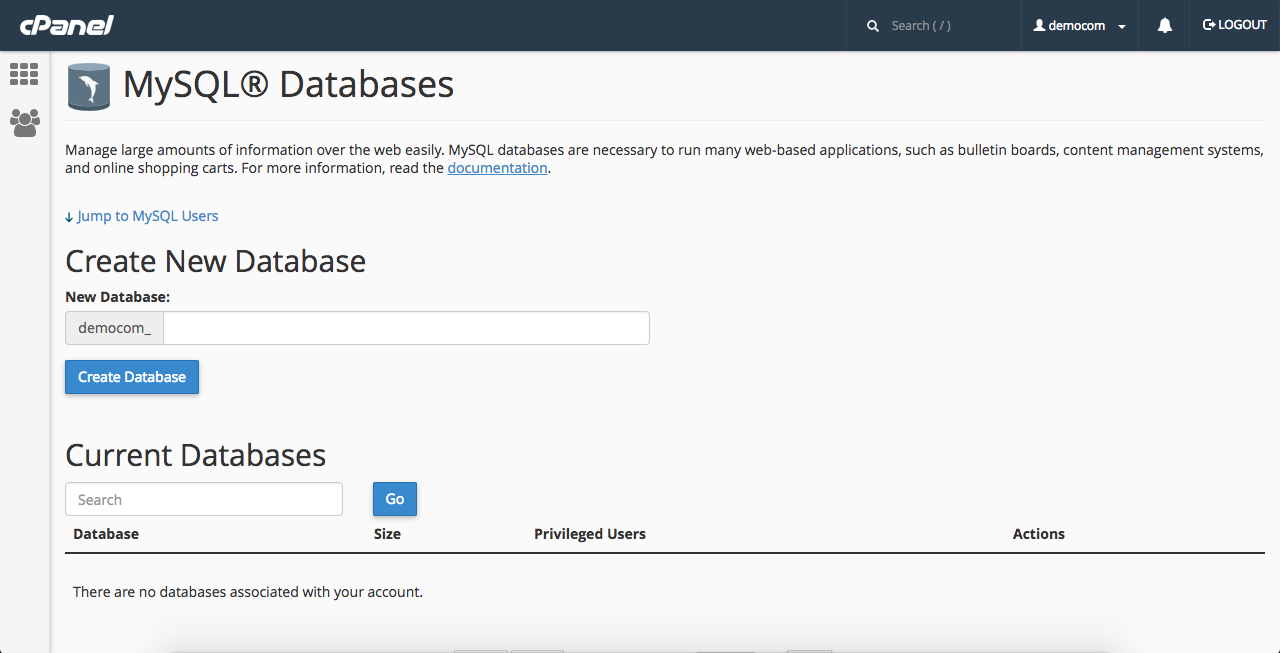Expand the democom user menu
Image resolution: width=1280 pixels, height=653 pixels.
click(1079, 25)
